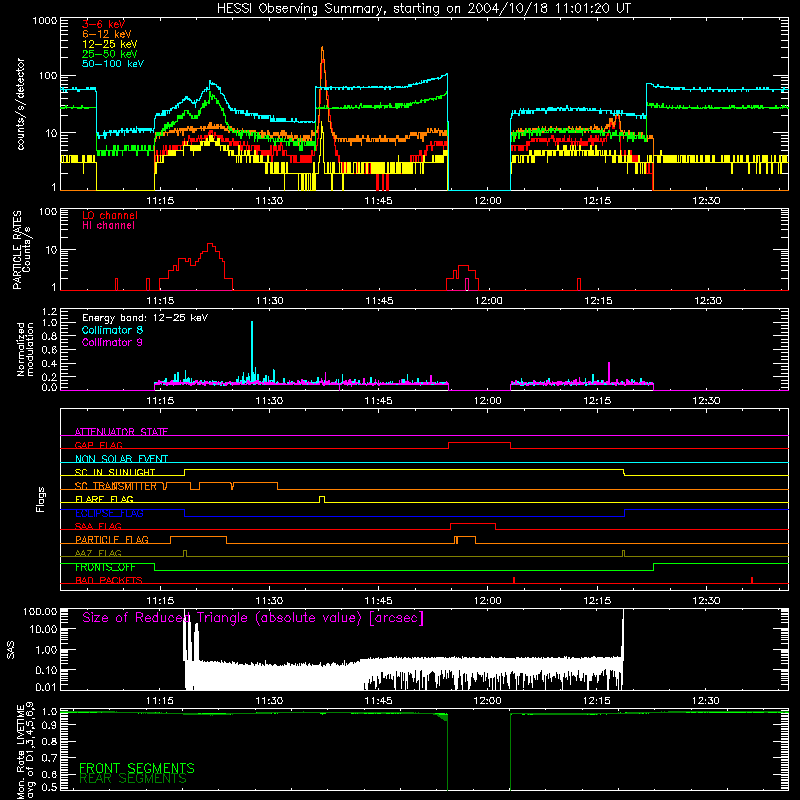Click the 1.2 value on modulation axis
The height and width of the screenshot is (800, 800).
(x=49, y=312)
